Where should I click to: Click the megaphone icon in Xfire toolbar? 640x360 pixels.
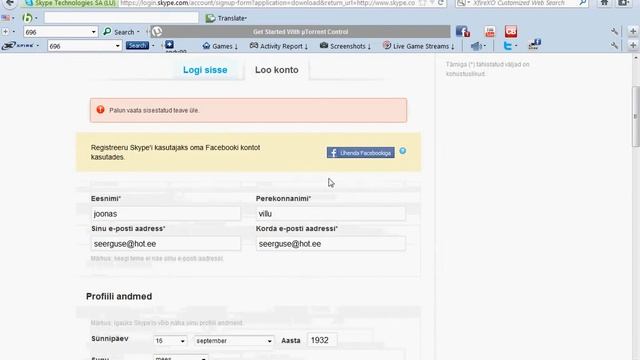coord(476,46)
